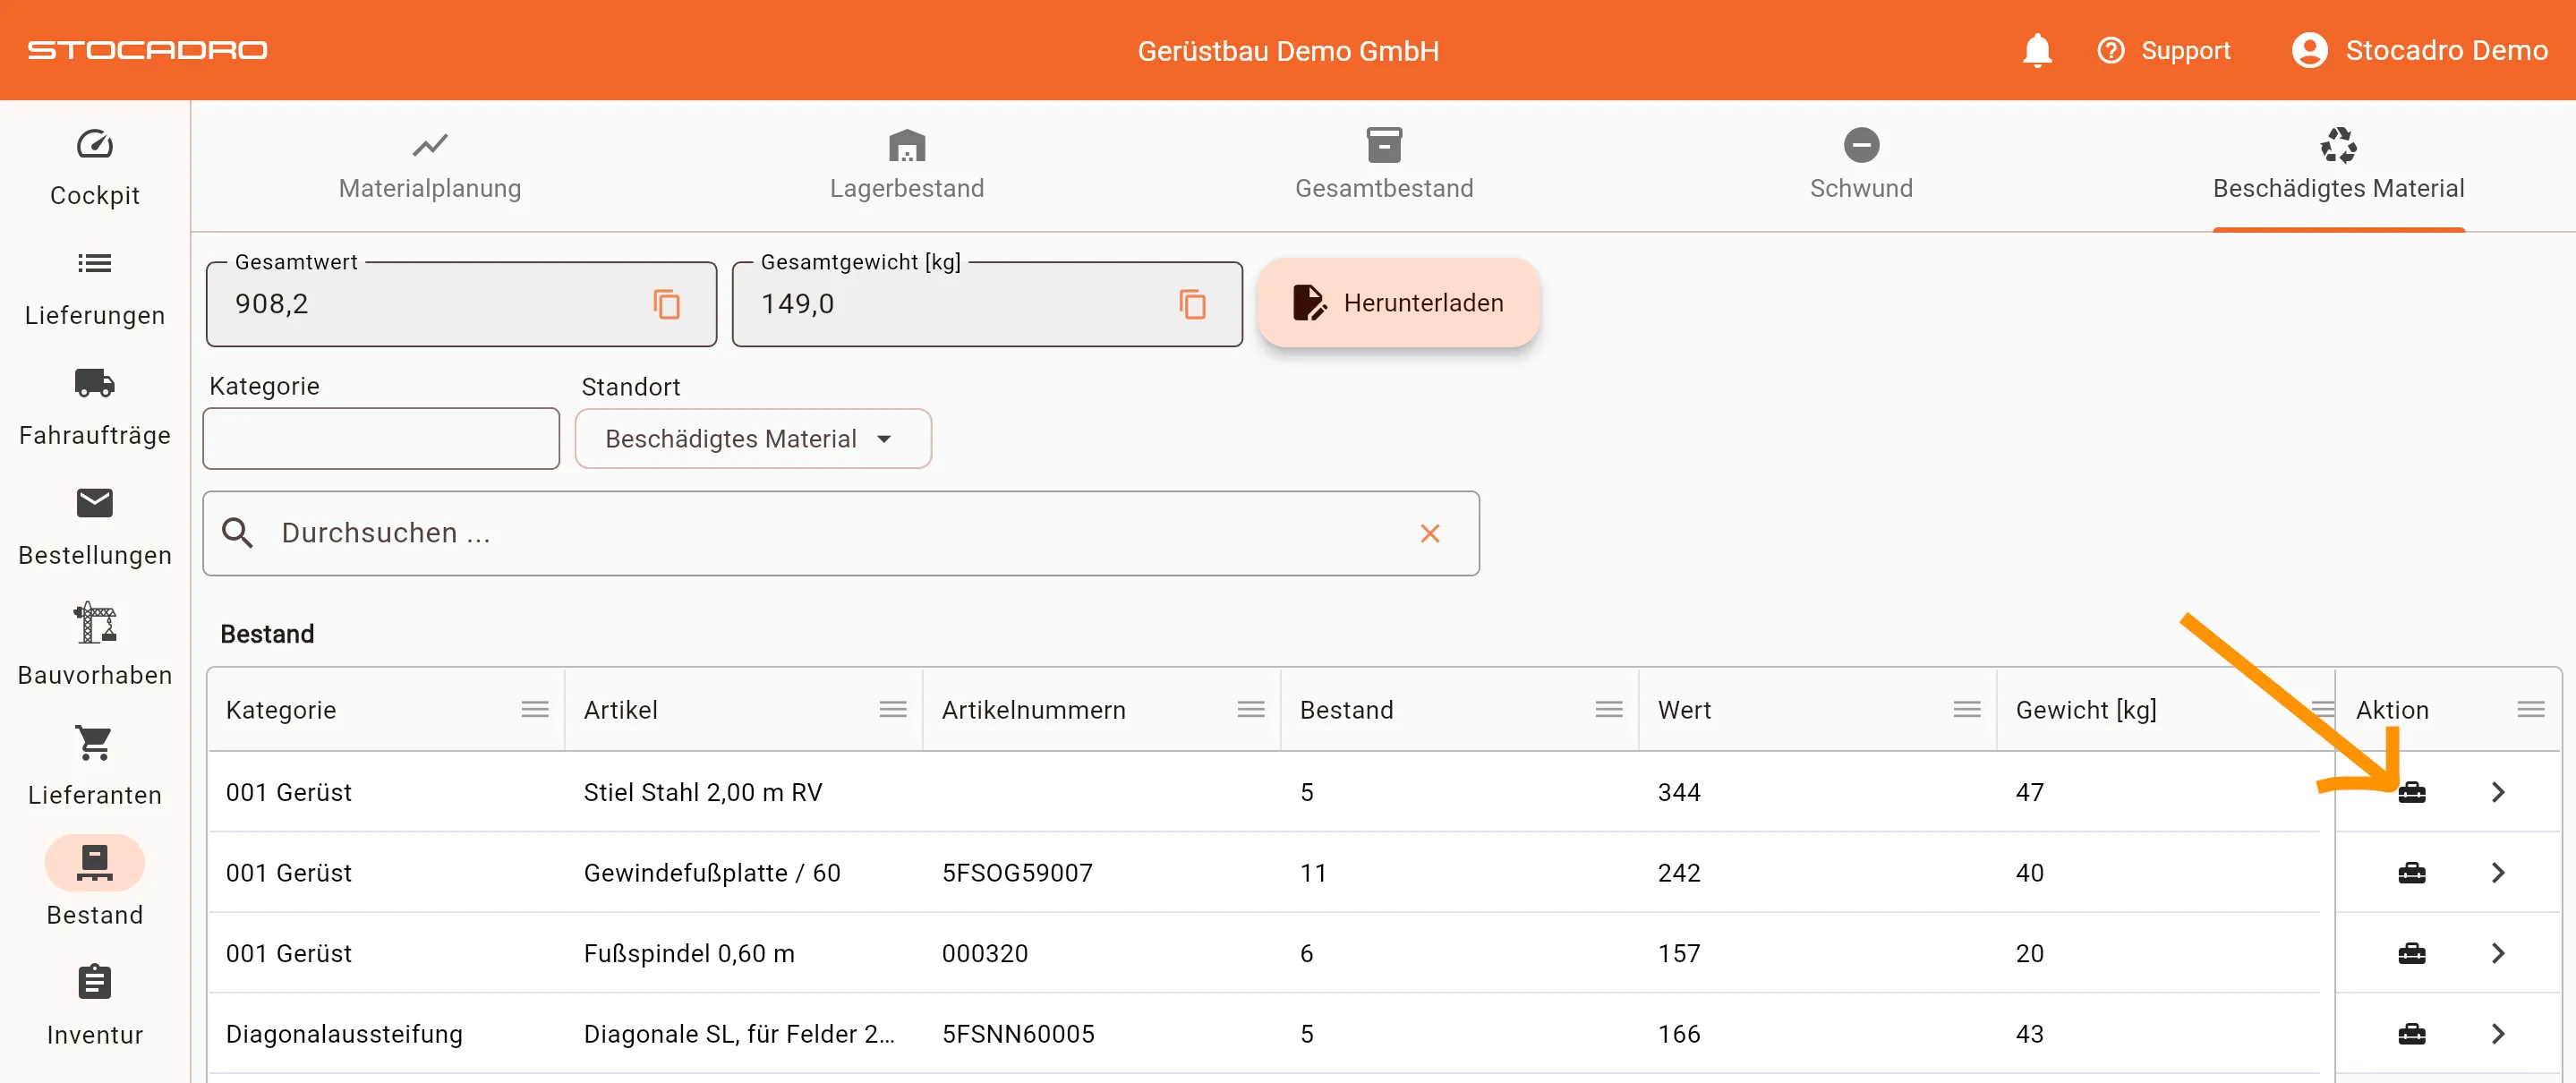Click the Herunterladen button
This screenshot has height=1083, width=2576.
[1398, 303]
